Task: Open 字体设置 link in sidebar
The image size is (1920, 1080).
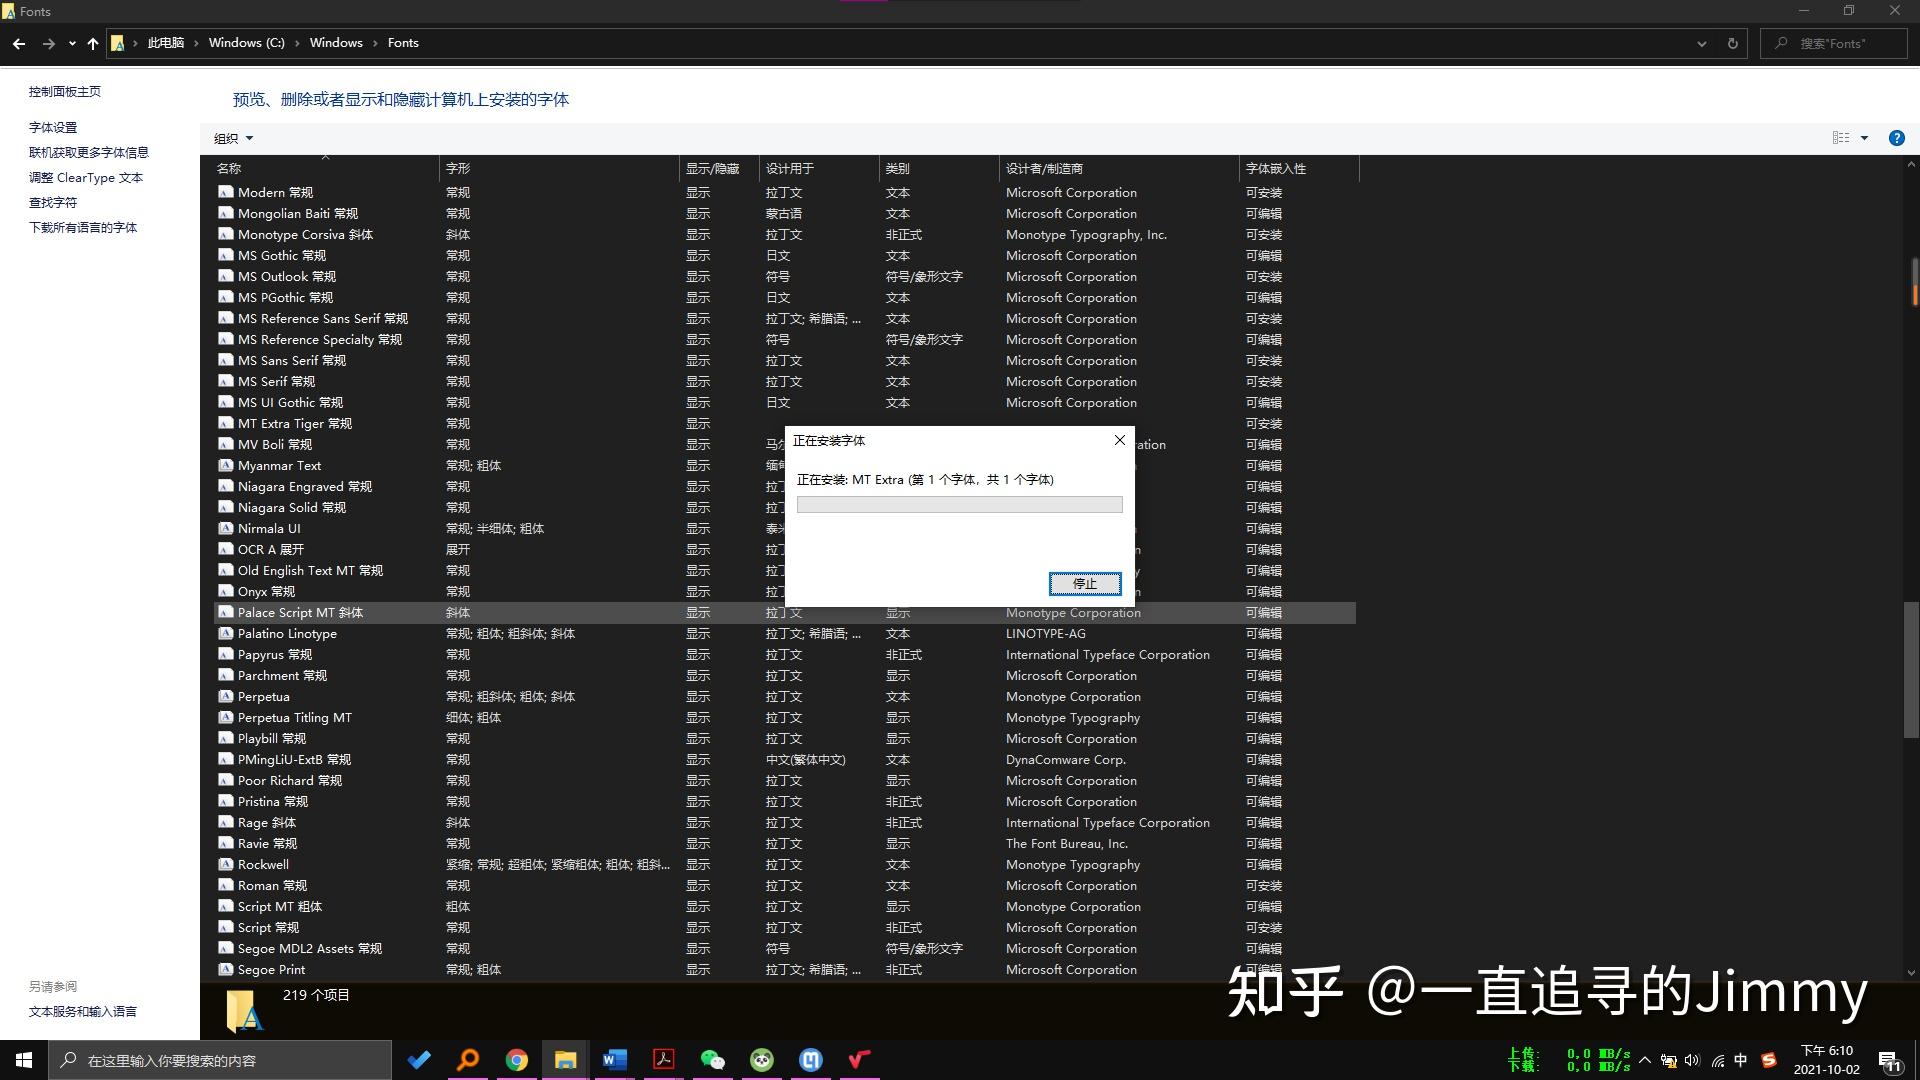Action: pyautogui.click(x=53, y=127)
